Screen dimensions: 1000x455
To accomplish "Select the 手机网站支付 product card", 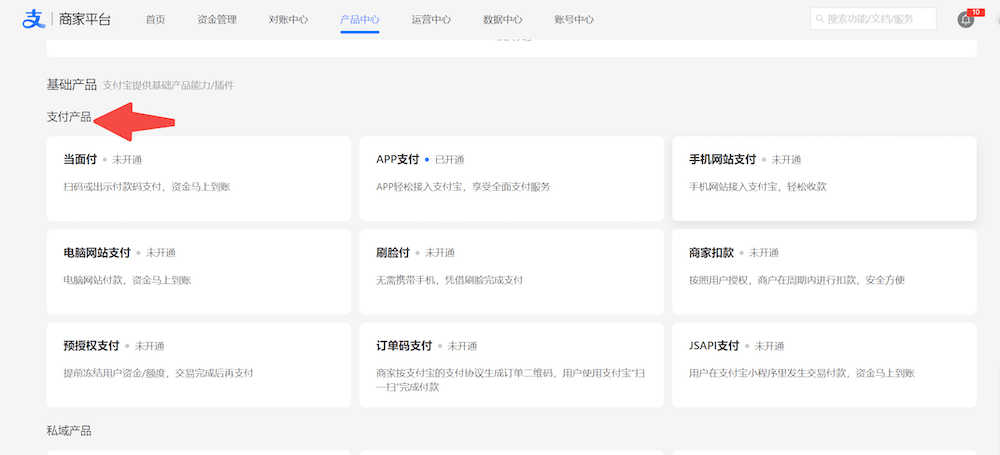I will click(x=824, y=178).
